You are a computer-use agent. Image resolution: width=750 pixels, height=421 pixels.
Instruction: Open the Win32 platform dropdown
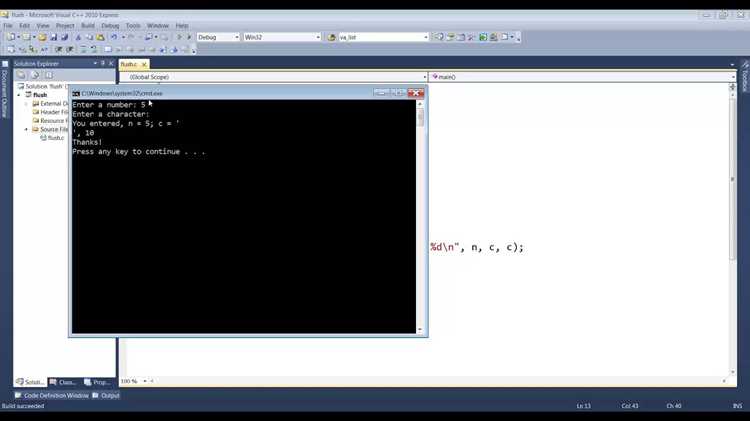coord(318,37)
